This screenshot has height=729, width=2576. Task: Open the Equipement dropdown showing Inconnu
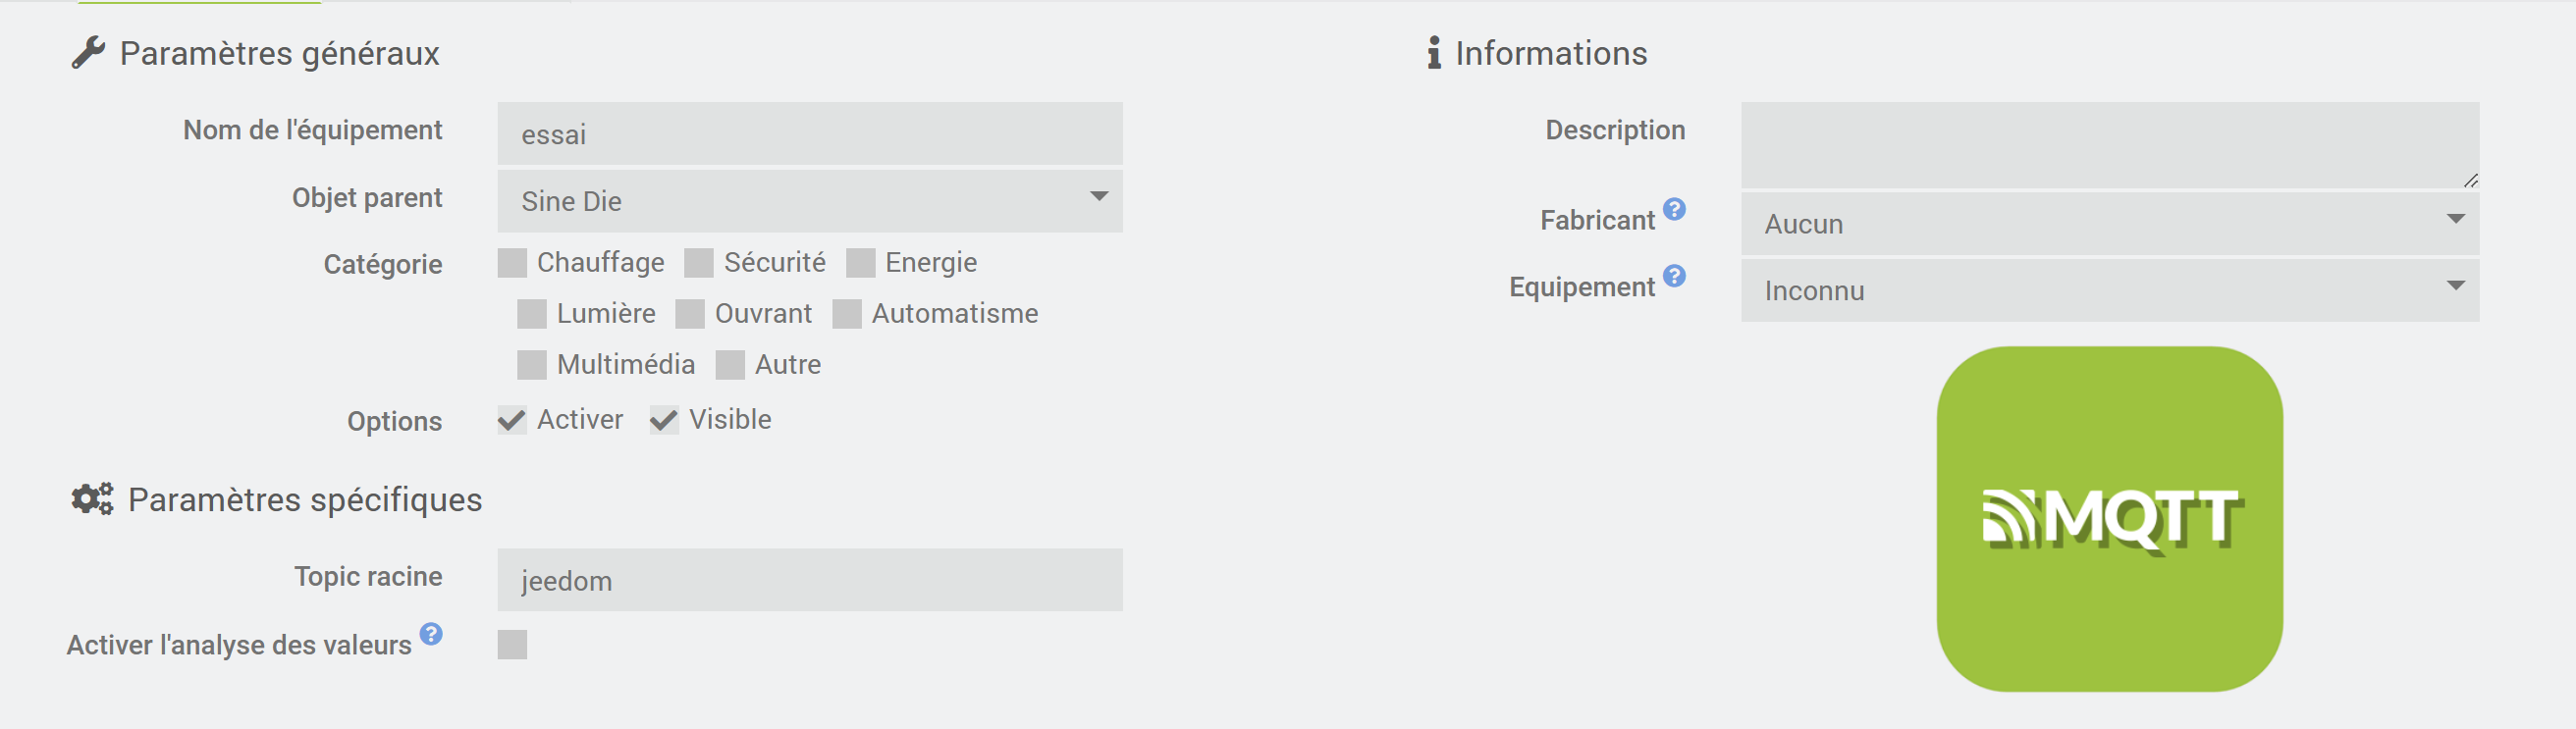click(x=2109, y=291)
